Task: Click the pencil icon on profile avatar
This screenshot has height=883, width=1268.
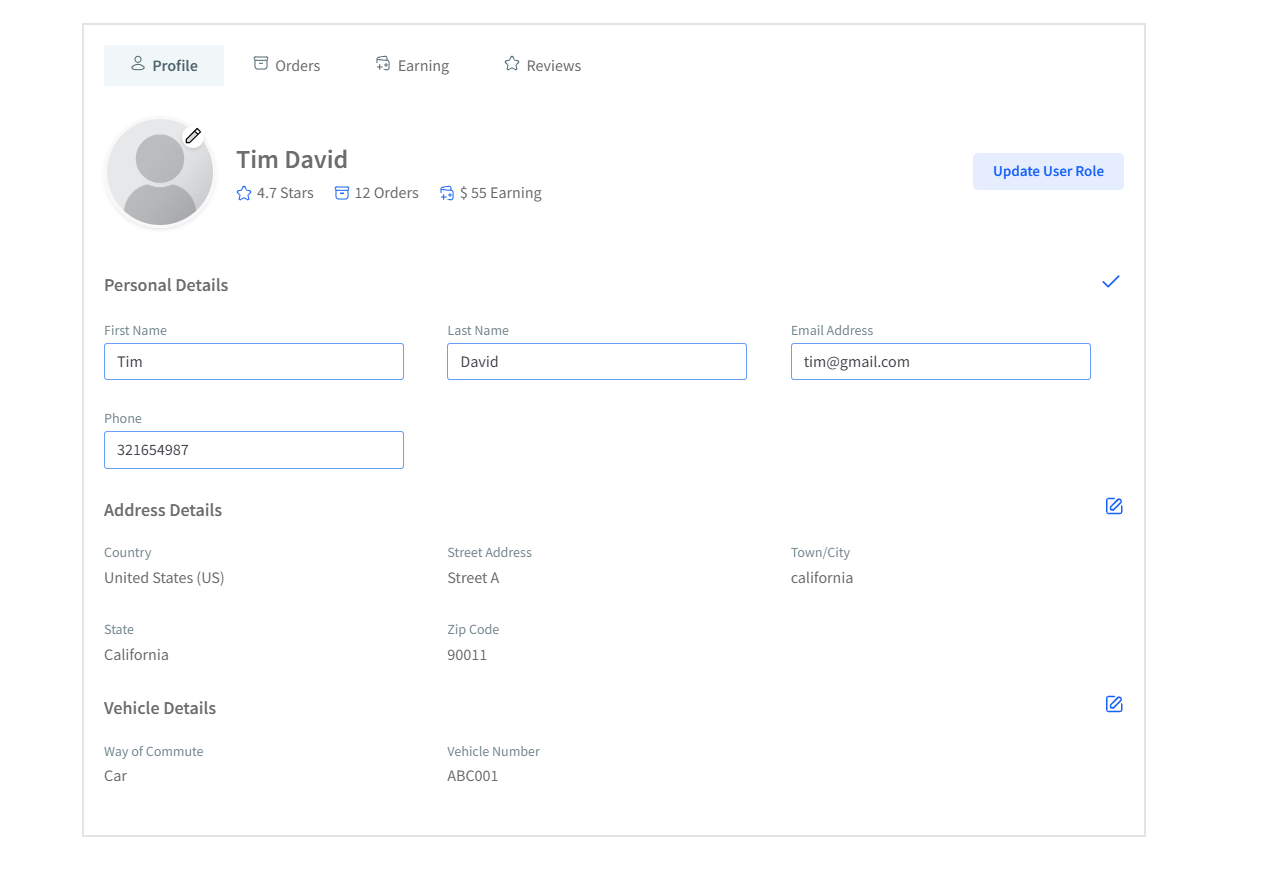Action: pyautogui.click(x=193, y=136)
